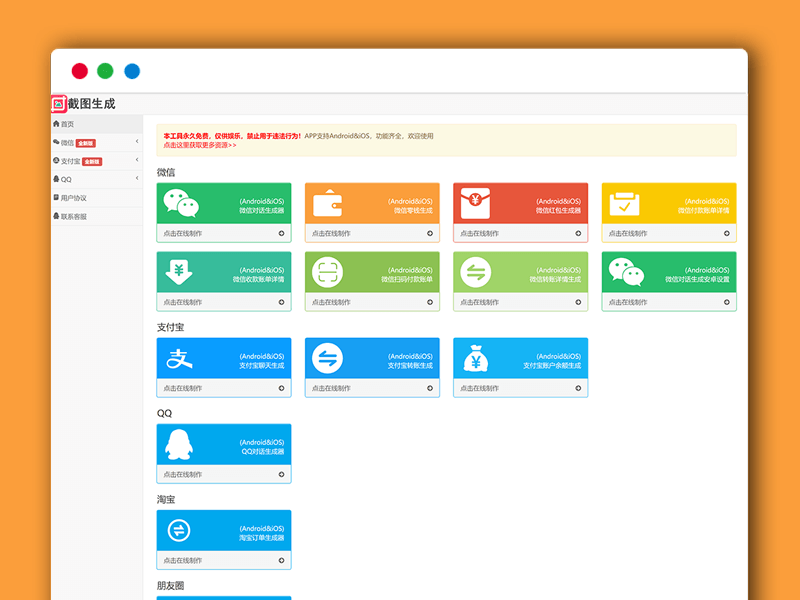The image size is (800, 600).
Task: Click the red window dot
Action: click(x=80, y=71)
